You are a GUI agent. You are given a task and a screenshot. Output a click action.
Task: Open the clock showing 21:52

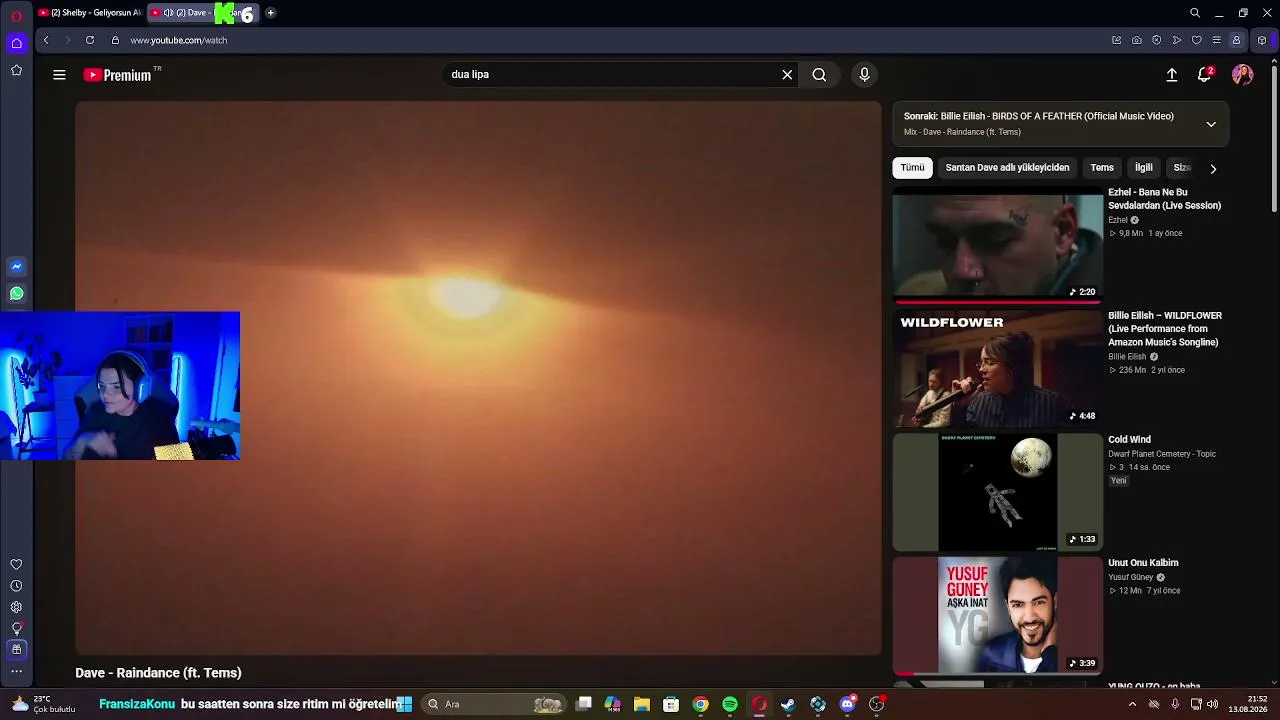[1249, 704]
